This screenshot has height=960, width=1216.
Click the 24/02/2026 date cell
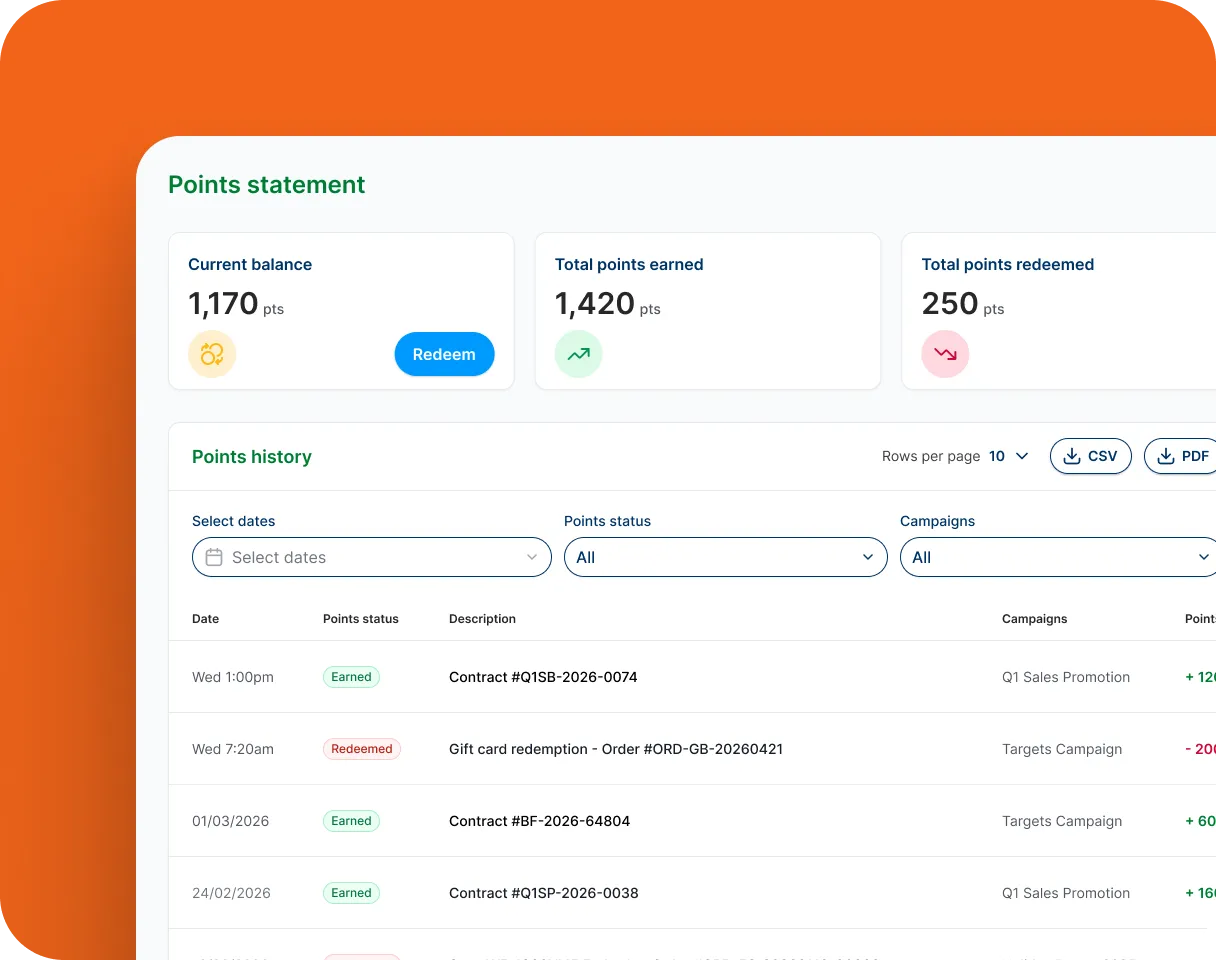tap(231, 893)
